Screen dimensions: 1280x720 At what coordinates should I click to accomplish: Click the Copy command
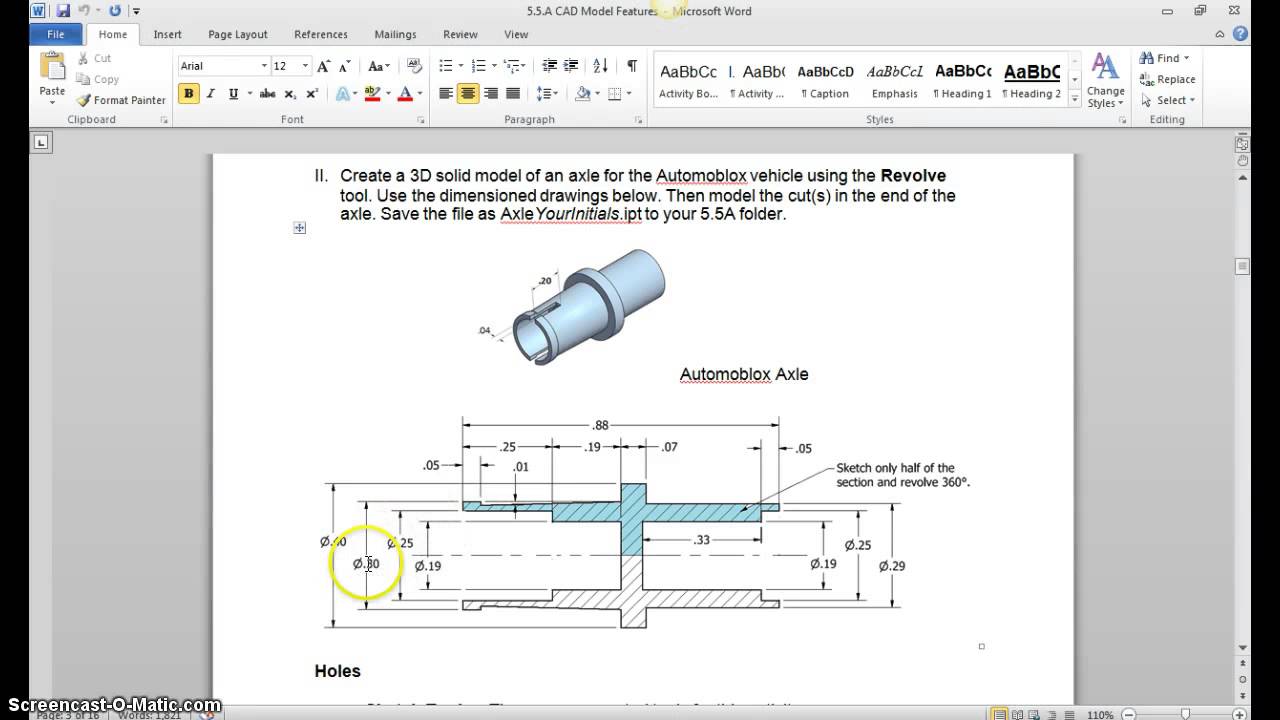[97, 79]
